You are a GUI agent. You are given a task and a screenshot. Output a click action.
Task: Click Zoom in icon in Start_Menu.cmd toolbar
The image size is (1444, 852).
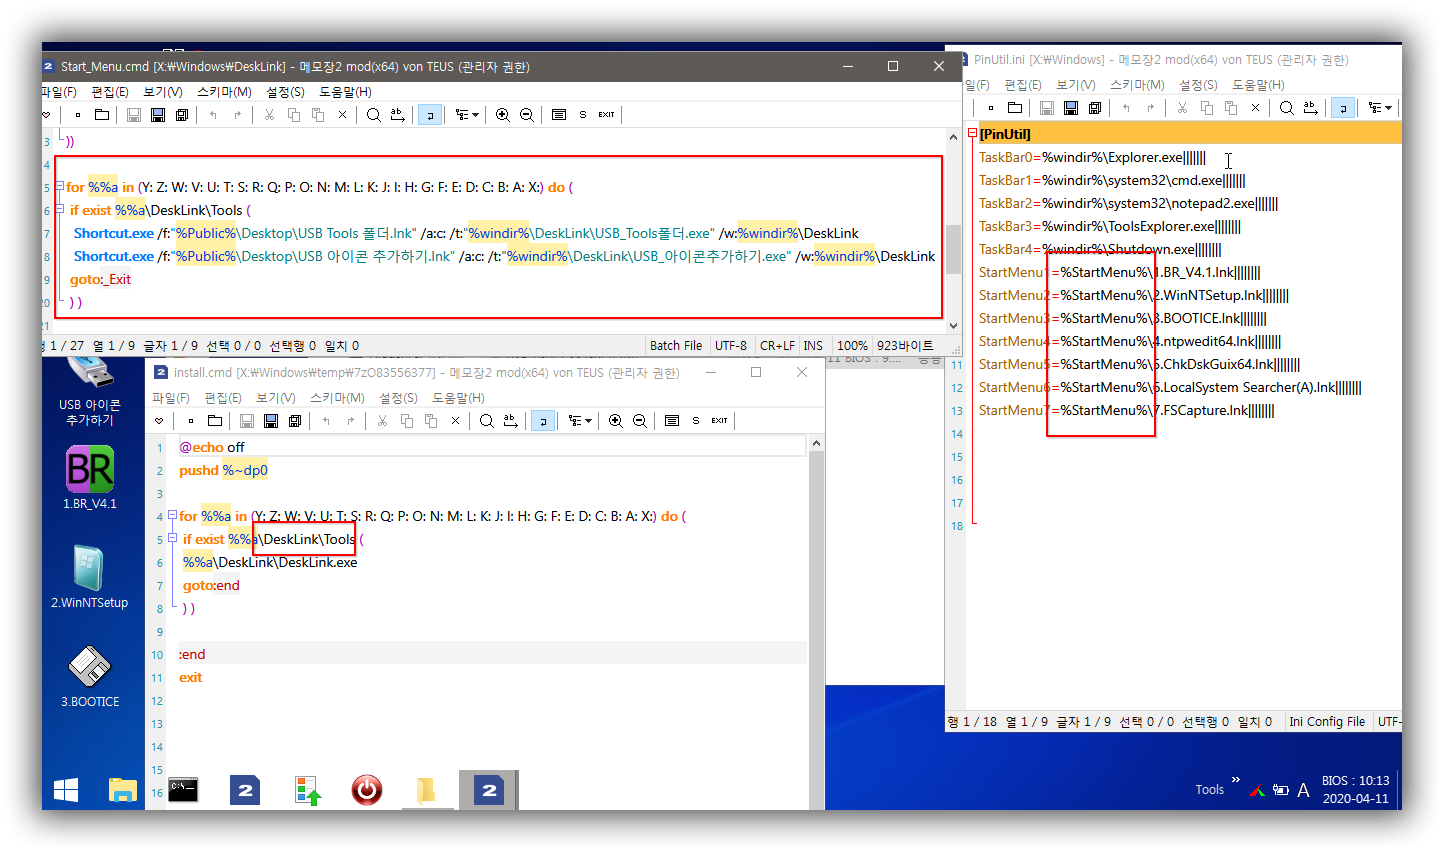tap(503, 115)
